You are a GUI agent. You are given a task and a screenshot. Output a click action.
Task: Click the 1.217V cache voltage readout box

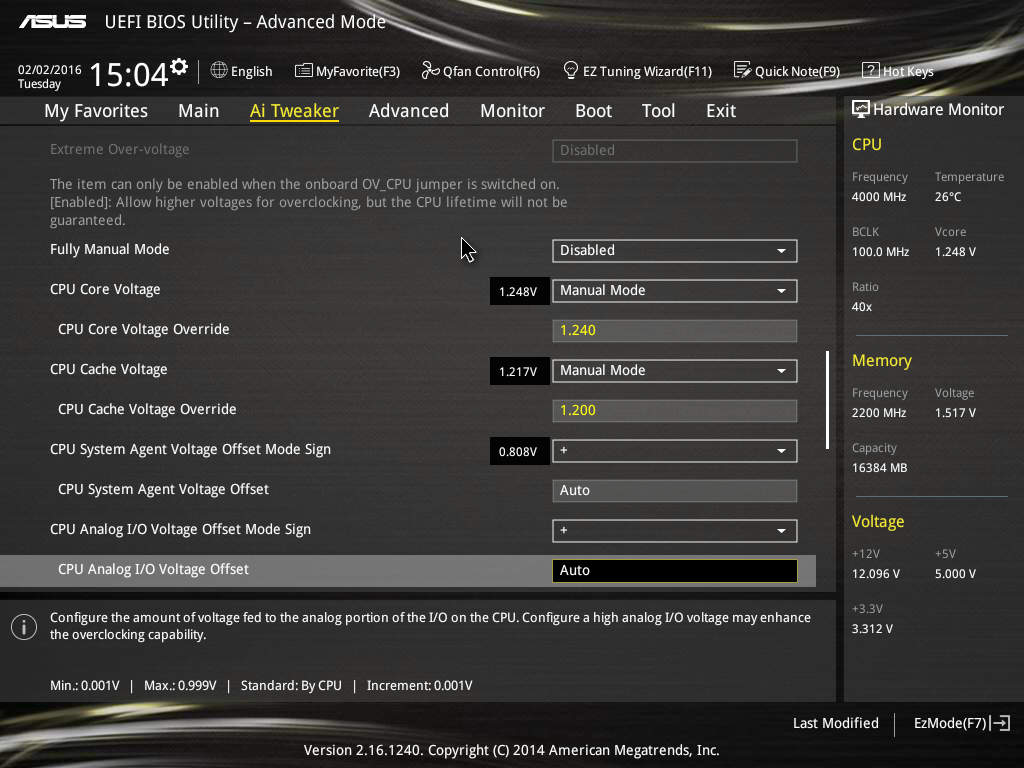pos(519,372)
